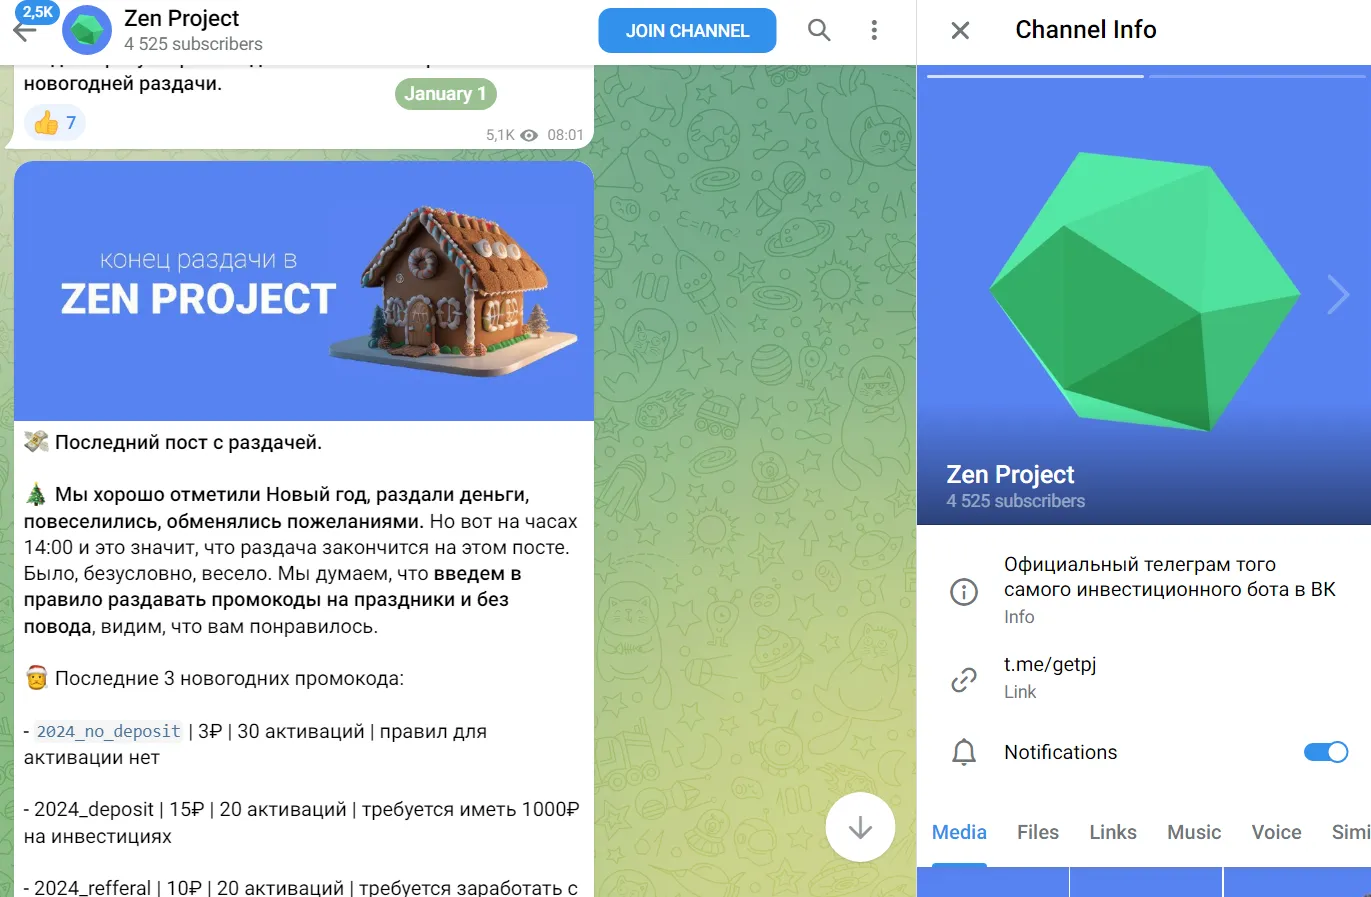Click the bell Notifications icon

coord(963,752)
